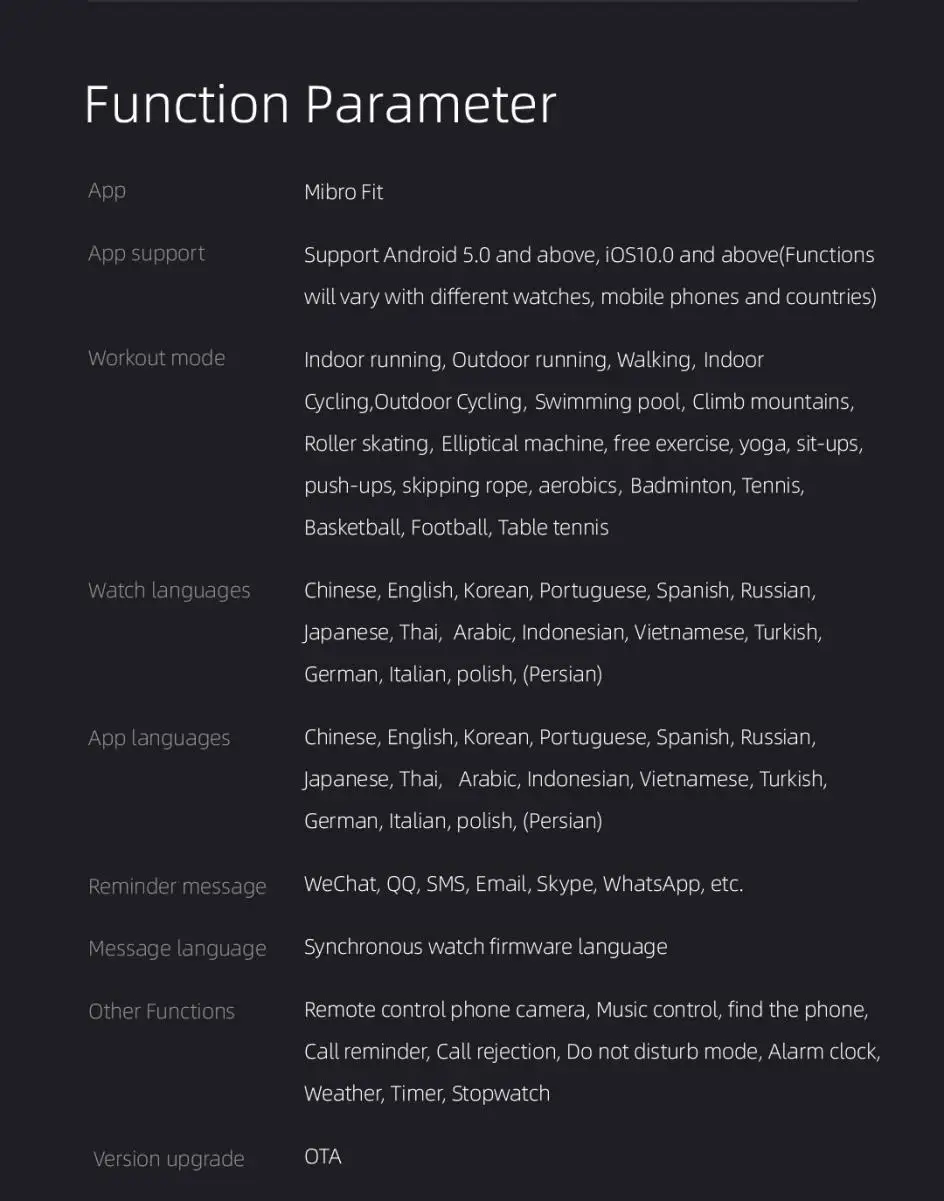The width and height of the screenshot is (944, 1201).
Task: Click the Remote control phone camera line
Action: coord(586,1010)
